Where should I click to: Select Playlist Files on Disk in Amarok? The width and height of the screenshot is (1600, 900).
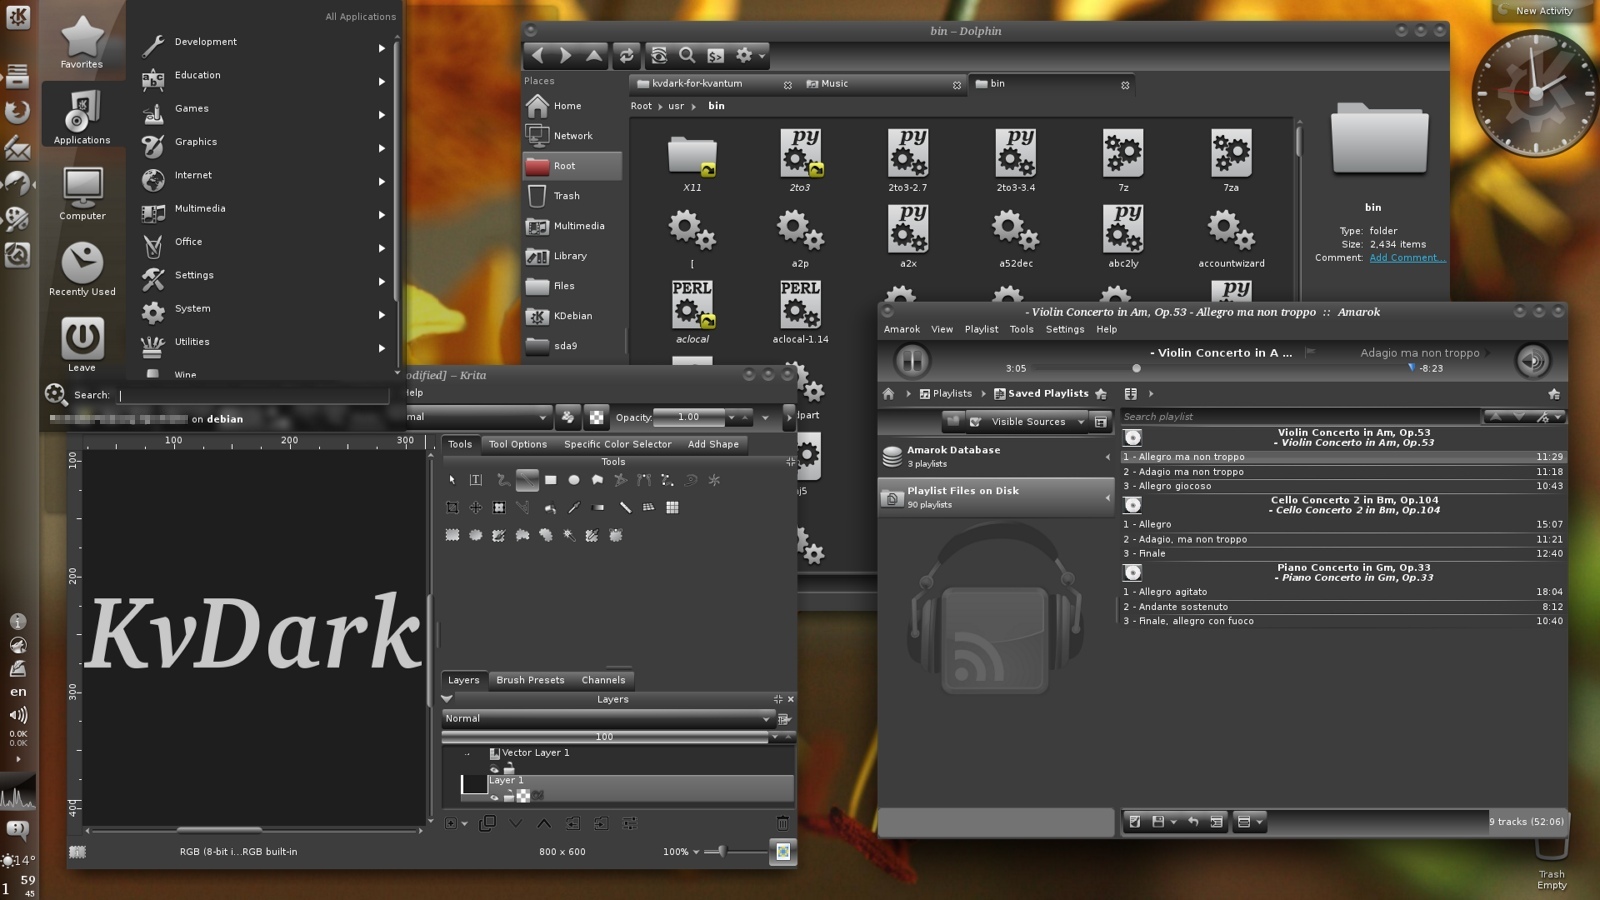[996, 496]
